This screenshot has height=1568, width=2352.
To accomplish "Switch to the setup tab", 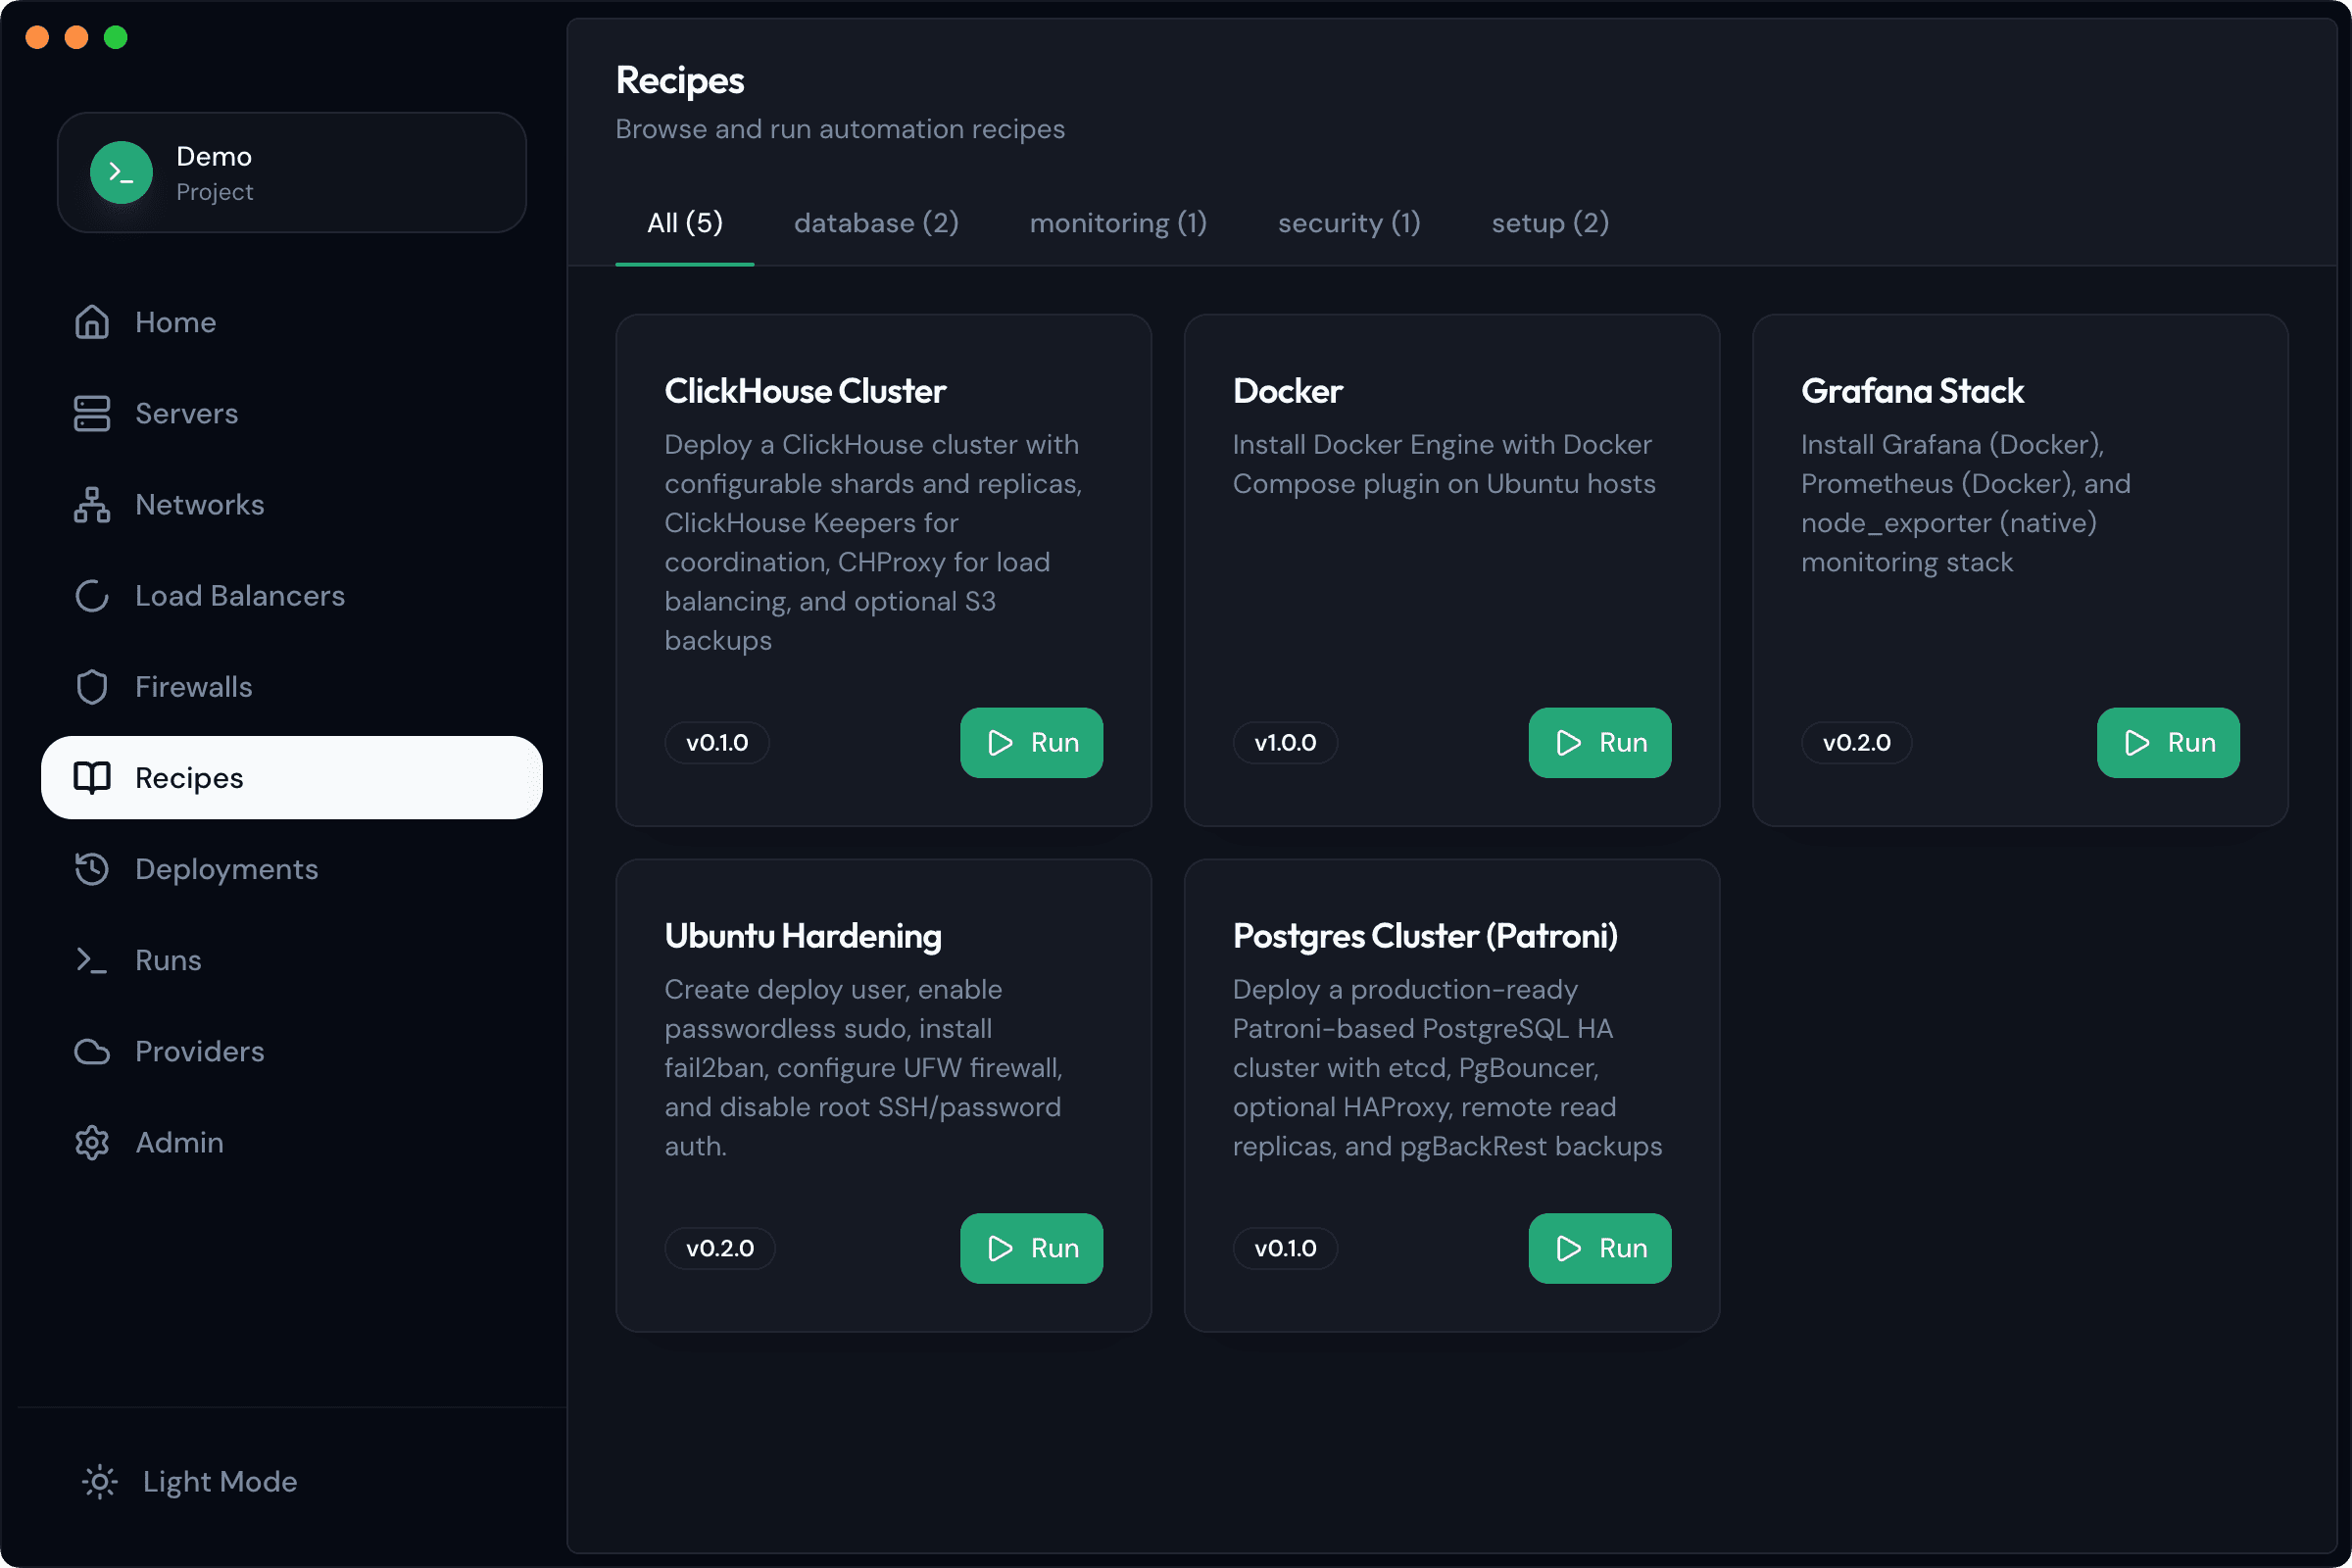I will [1549, 223].
